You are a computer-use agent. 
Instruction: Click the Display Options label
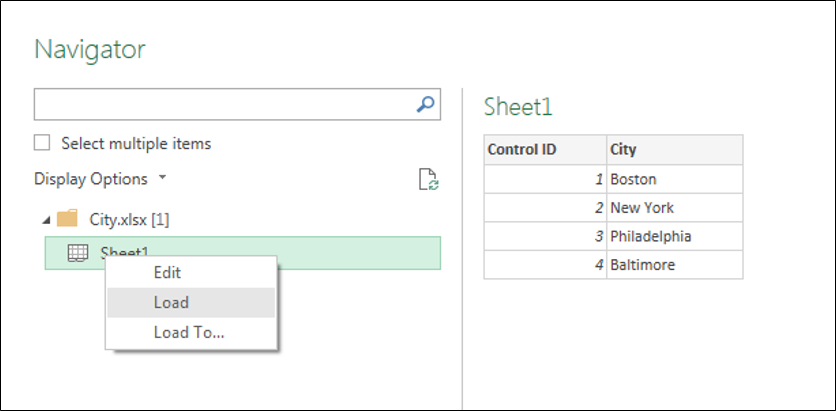point(91,179)
